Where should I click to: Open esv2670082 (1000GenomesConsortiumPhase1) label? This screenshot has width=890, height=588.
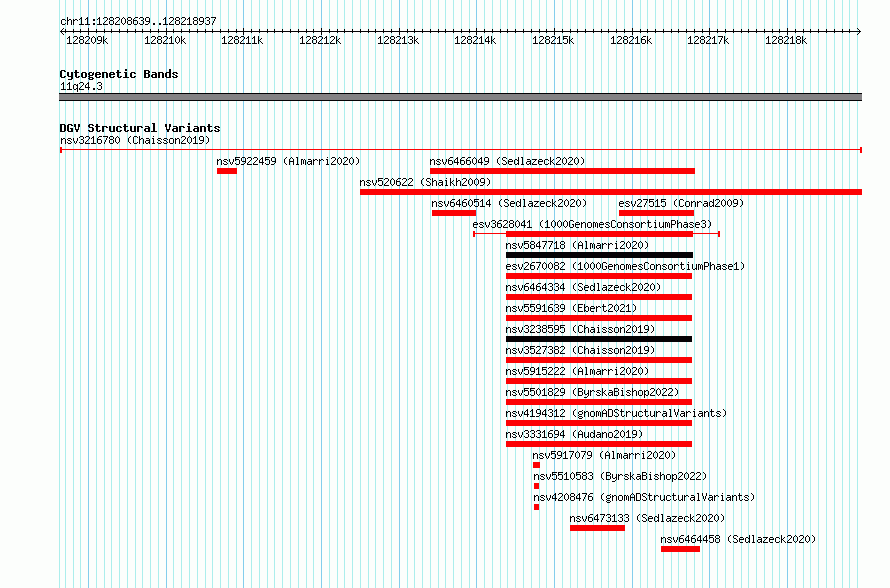click(x=625, y=266)
